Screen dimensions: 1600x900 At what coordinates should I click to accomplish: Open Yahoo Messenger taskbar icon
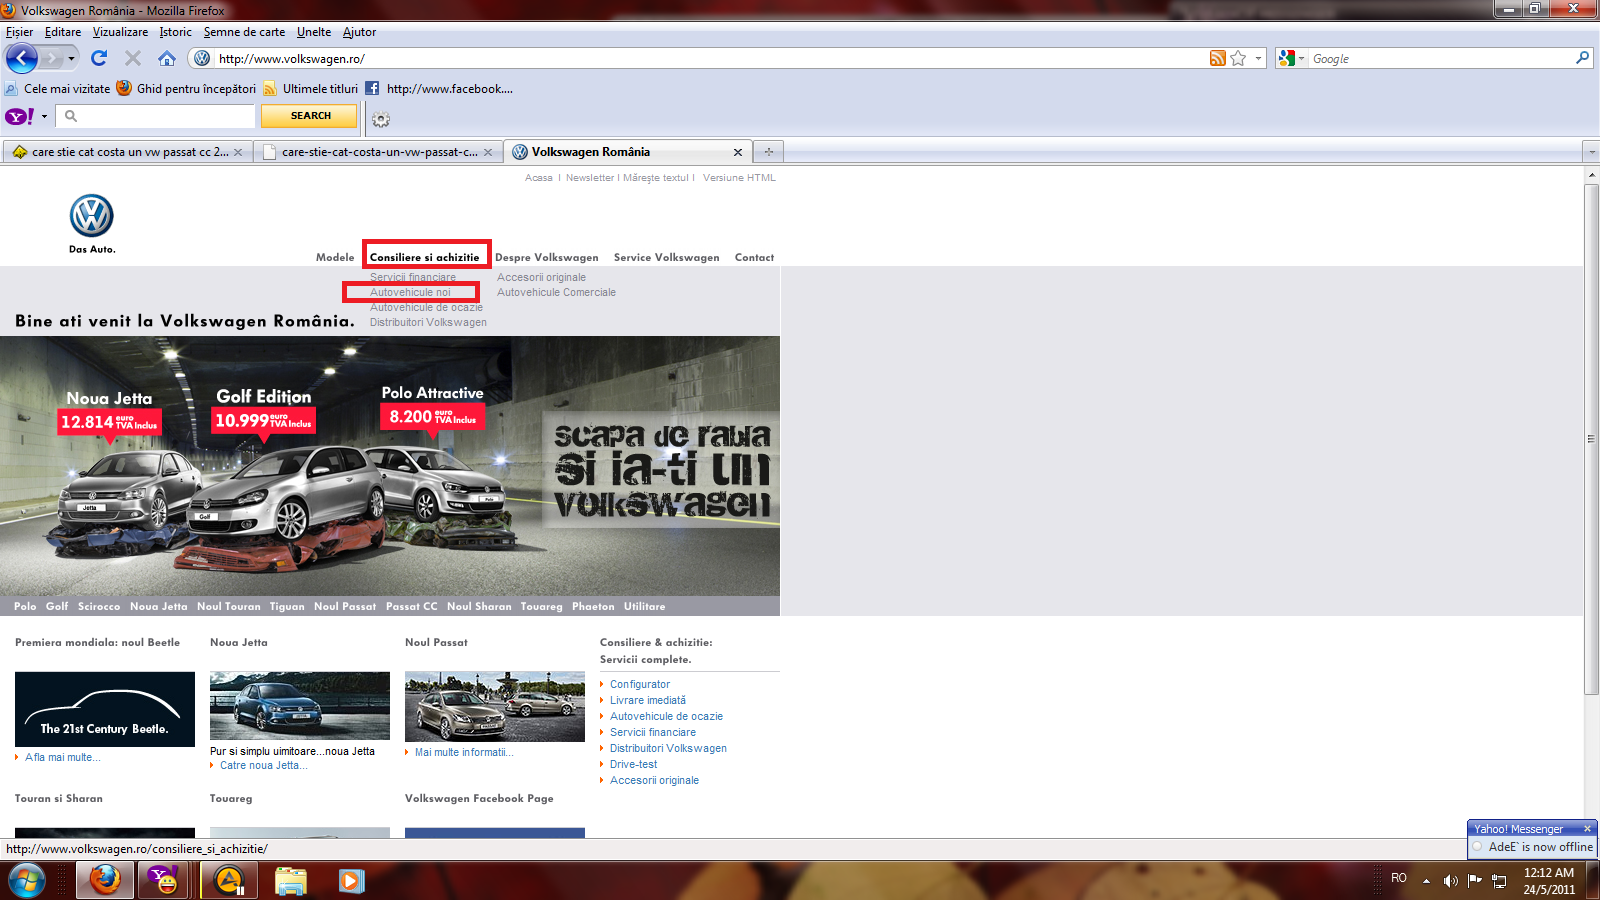point(163,881)
